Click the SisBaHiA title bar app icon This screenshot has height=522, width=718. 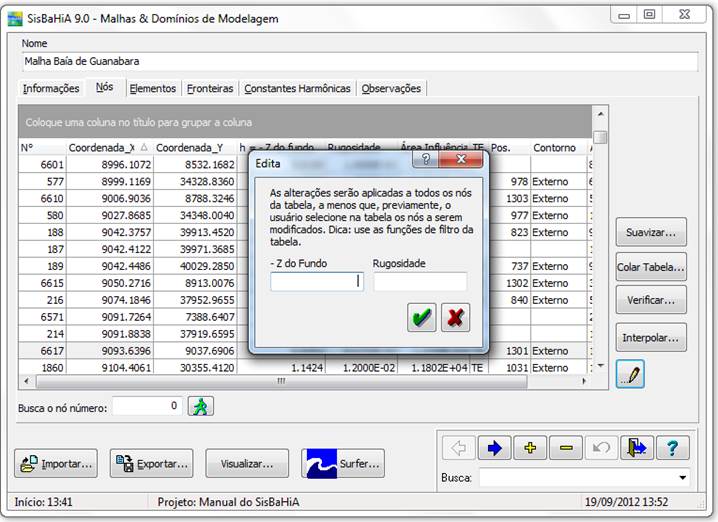click(x=15, y=19)
